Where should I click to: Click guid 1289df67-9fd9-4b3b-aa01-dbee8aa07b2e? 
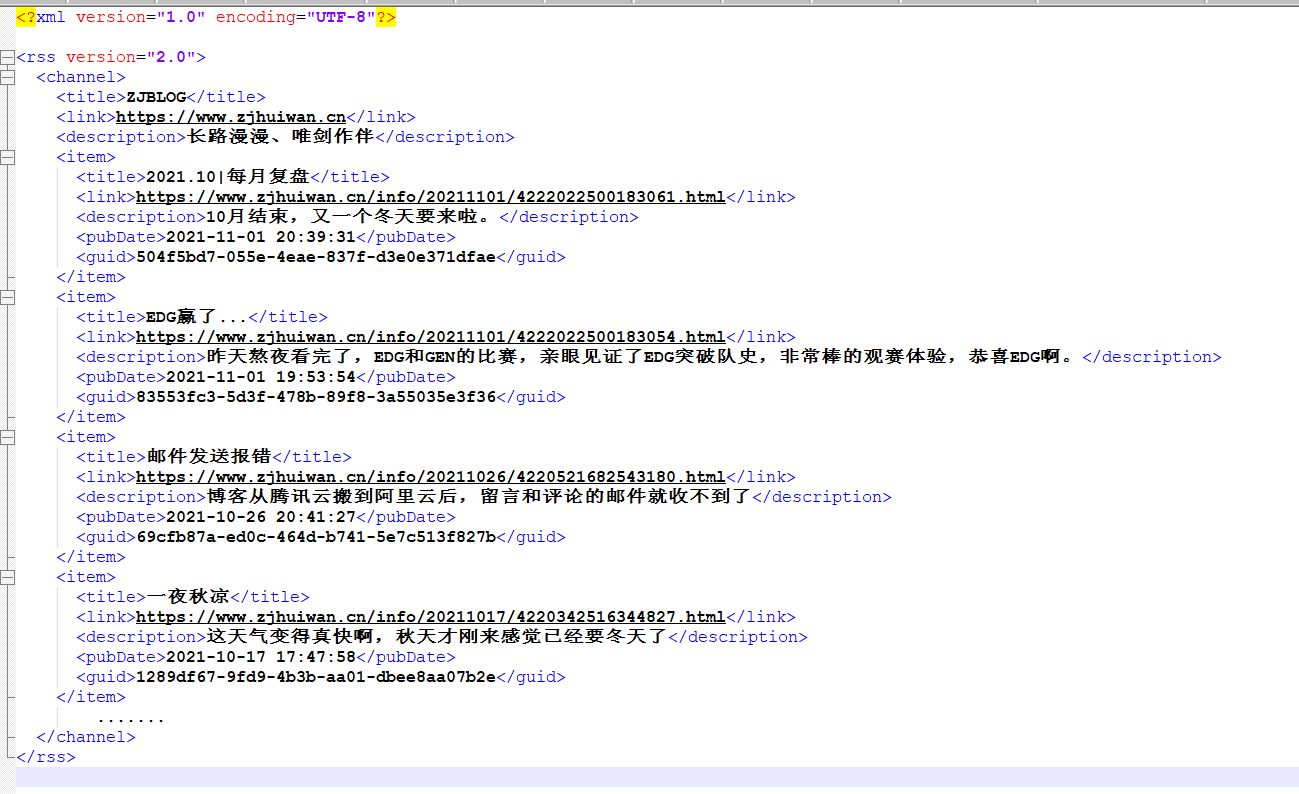click(x=316, y=677)
